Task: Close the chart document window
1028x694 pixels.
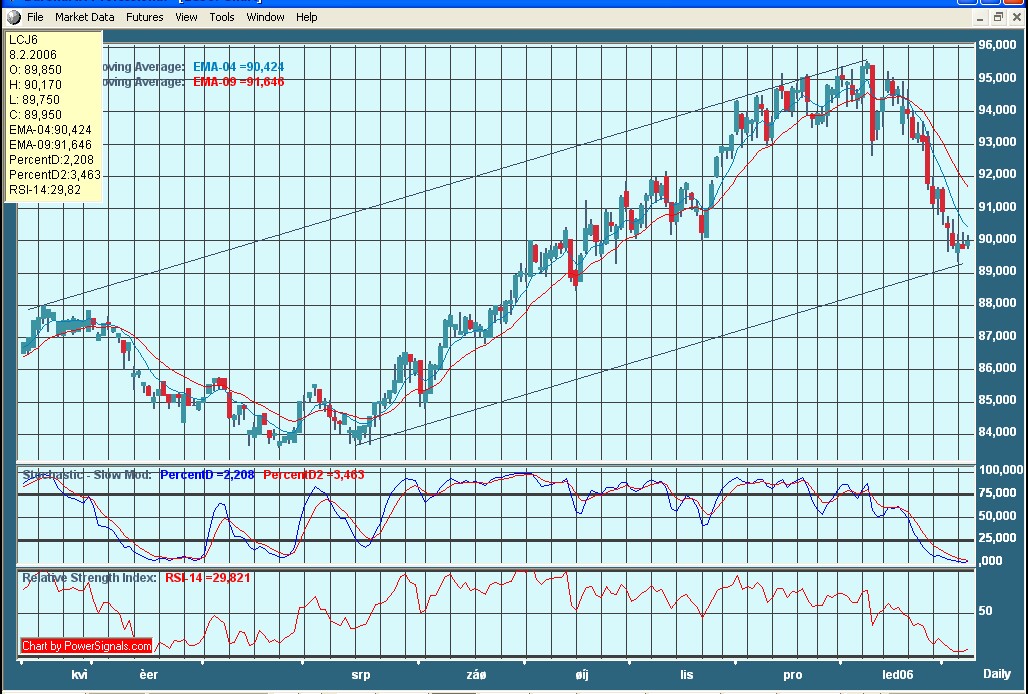Action: (x=1017, y=18)
